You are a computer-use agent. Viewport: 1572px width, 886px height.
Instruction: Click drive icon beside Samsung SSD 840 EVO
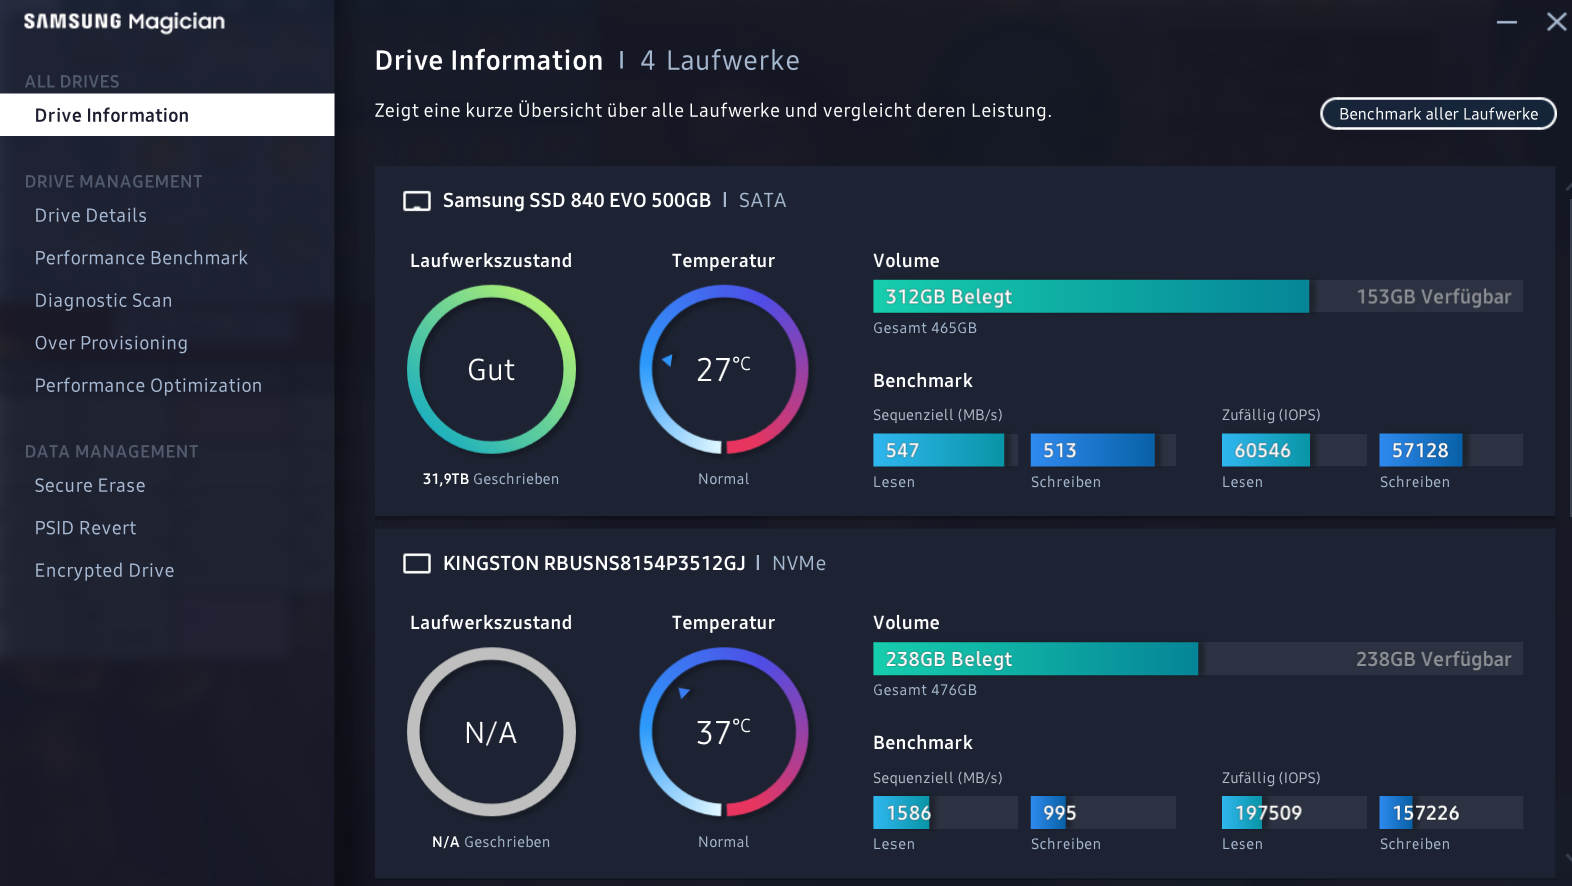[417, 201]
